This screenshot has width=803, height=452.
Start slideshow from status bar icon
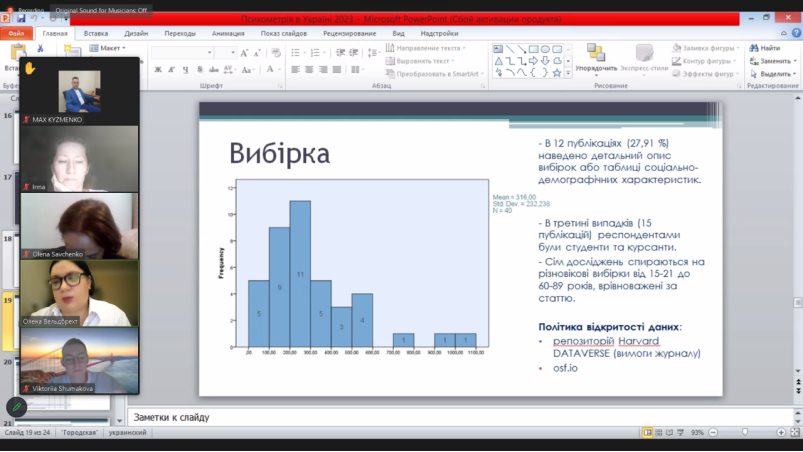(682, 432)
